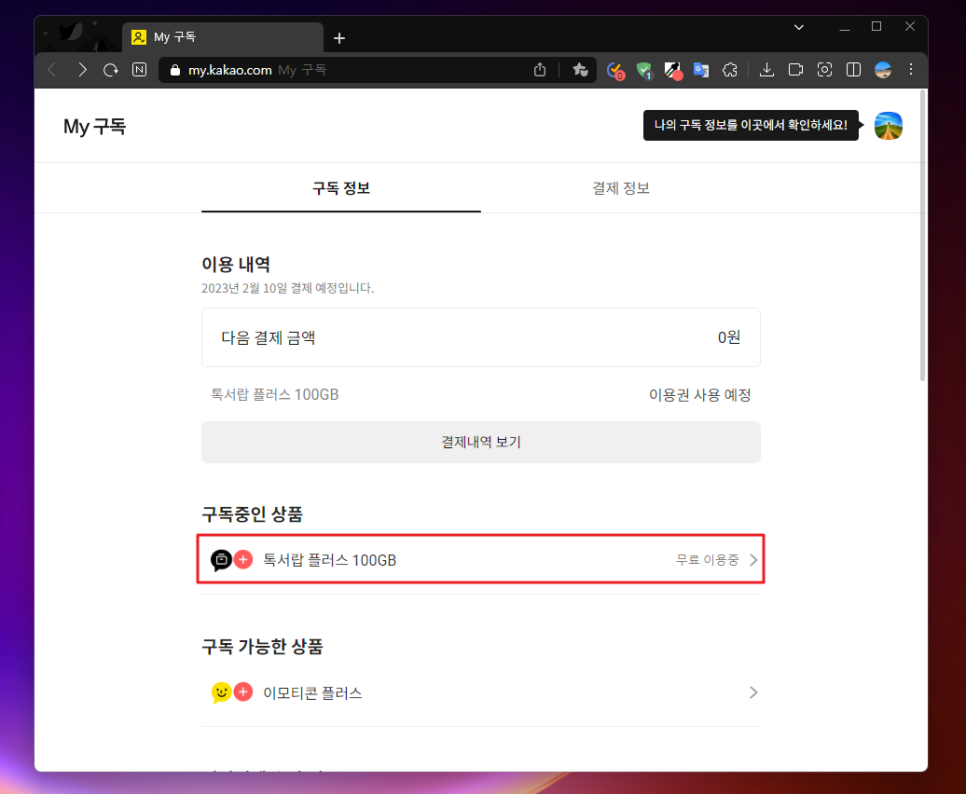Expand 이모티콘 플러스 chevron arrow
Viewport: 966px width, 794px height.
(753, 692)
